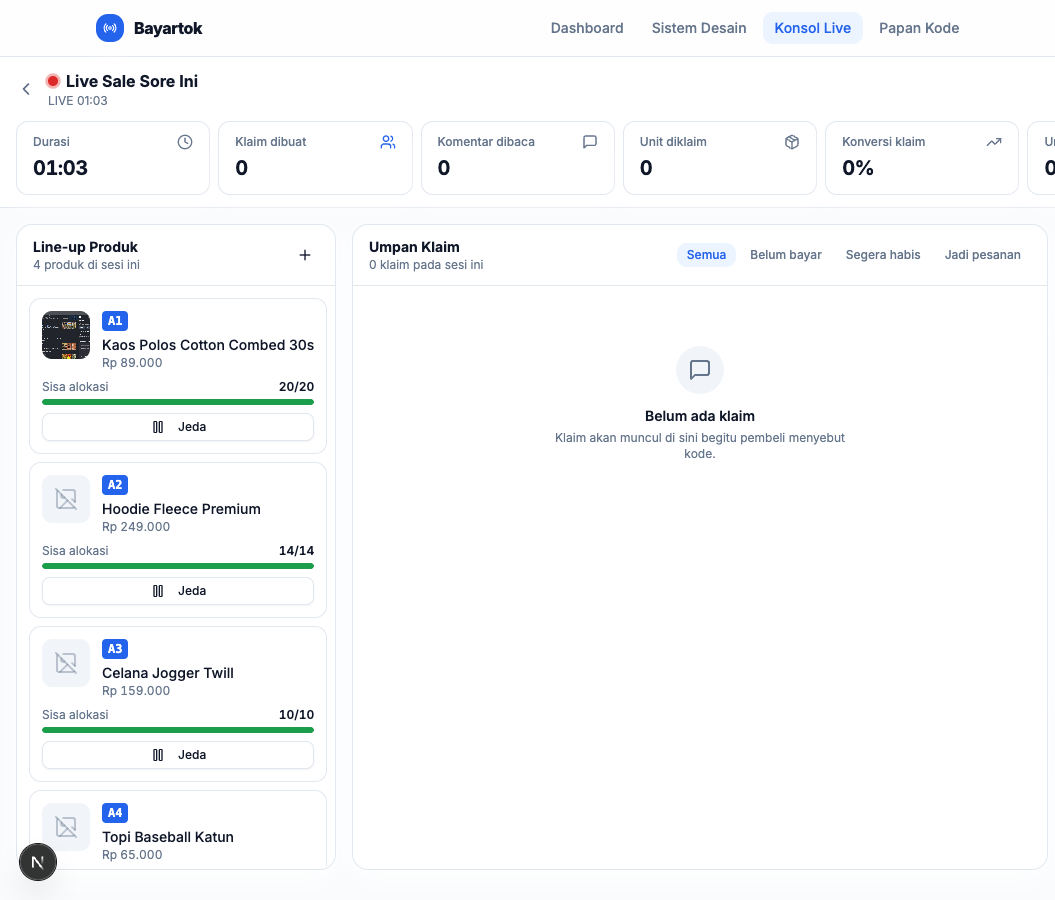
Task: Click the Celana Jogger allocation progress bar
Action: pos(178,730)
